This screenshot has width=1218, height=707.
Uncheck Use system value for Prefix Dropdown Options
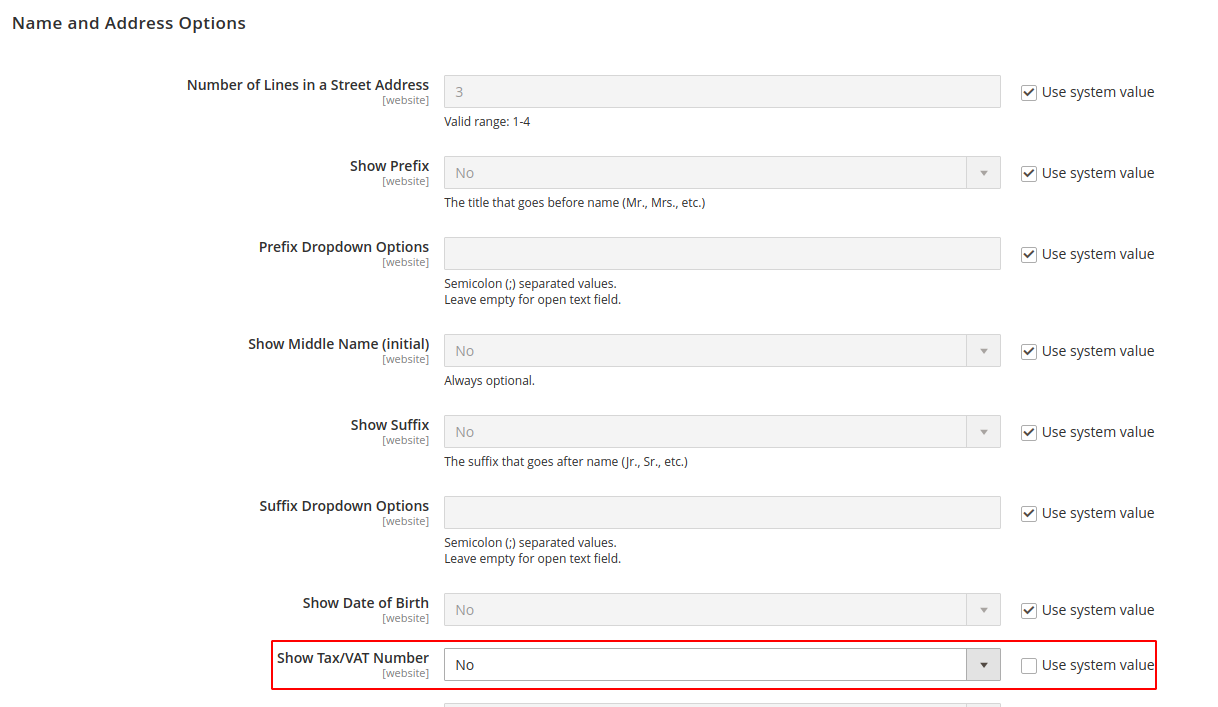point(1029,254)
